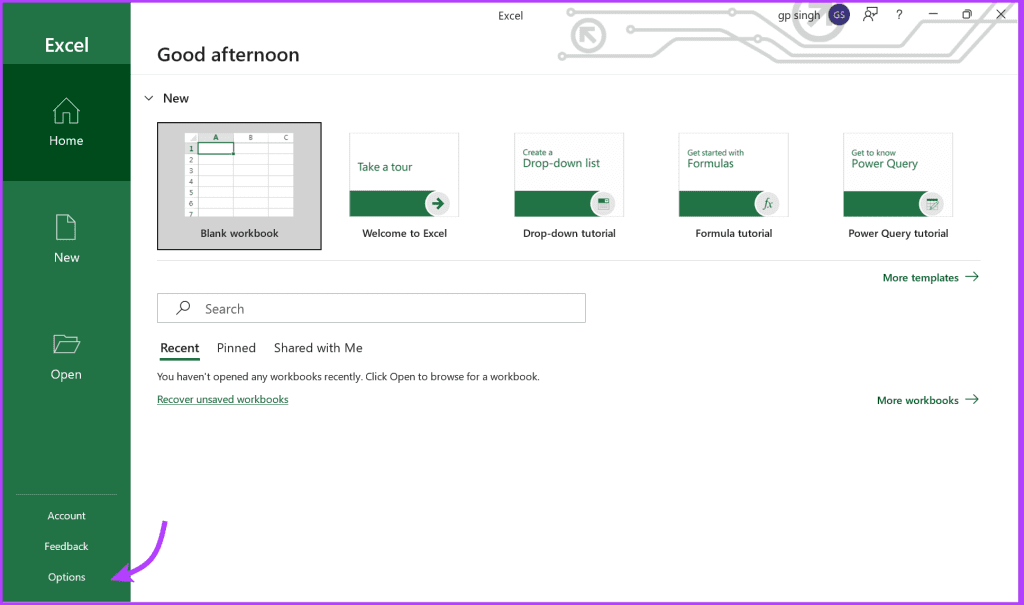This screenshot has height=605, width=1024.
Task: Restore down the Excel window
Action: [x=967, y=14]
